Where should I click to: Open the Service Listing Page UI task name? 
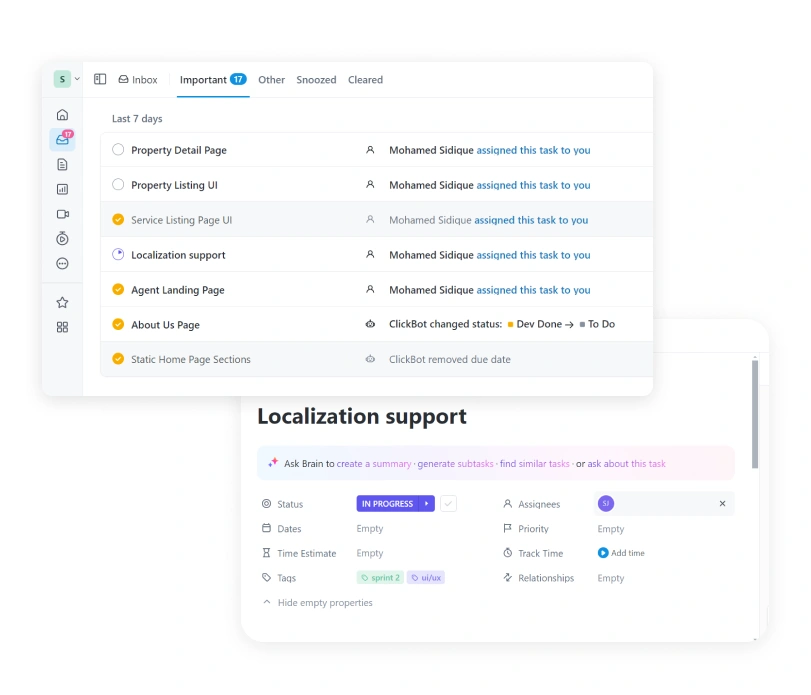tap(182, 220)
